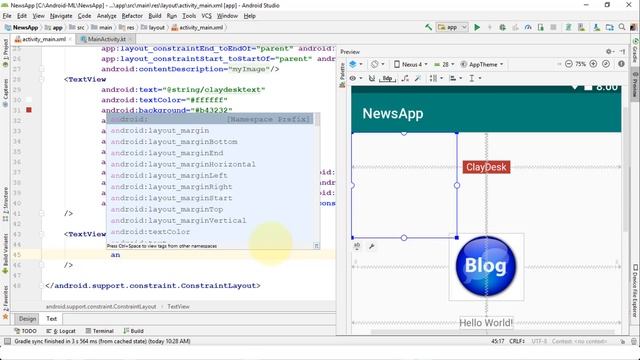
Task: Open view options eye dropdown
Action: click(356, 78)
